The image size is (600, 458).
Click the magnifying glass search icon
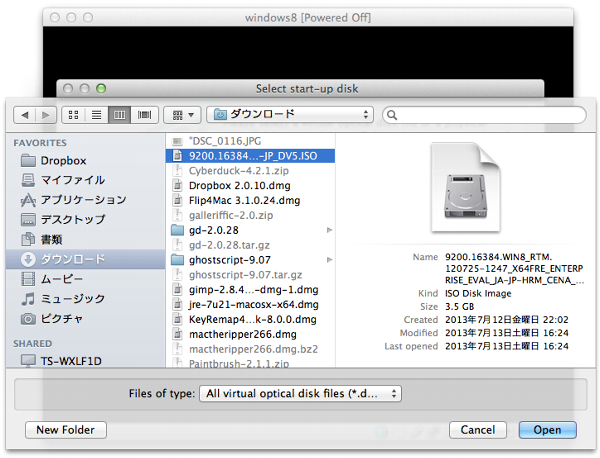392,115
